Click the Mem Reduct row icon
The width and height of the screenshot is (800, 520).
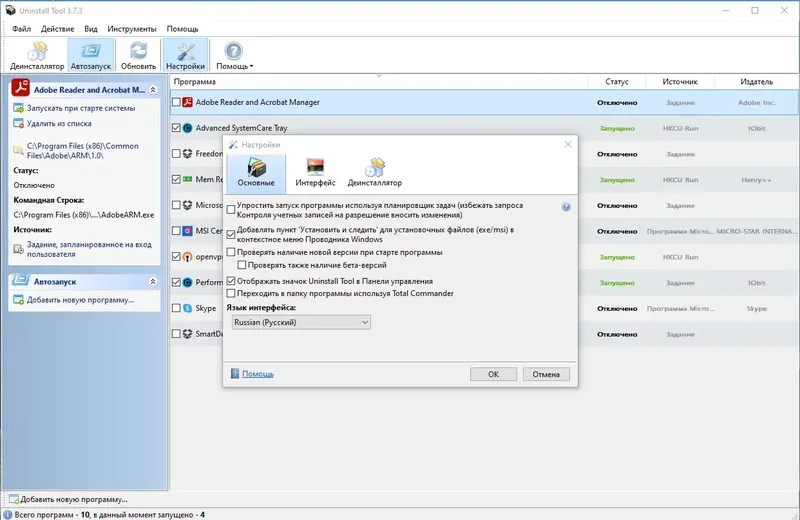187,179
